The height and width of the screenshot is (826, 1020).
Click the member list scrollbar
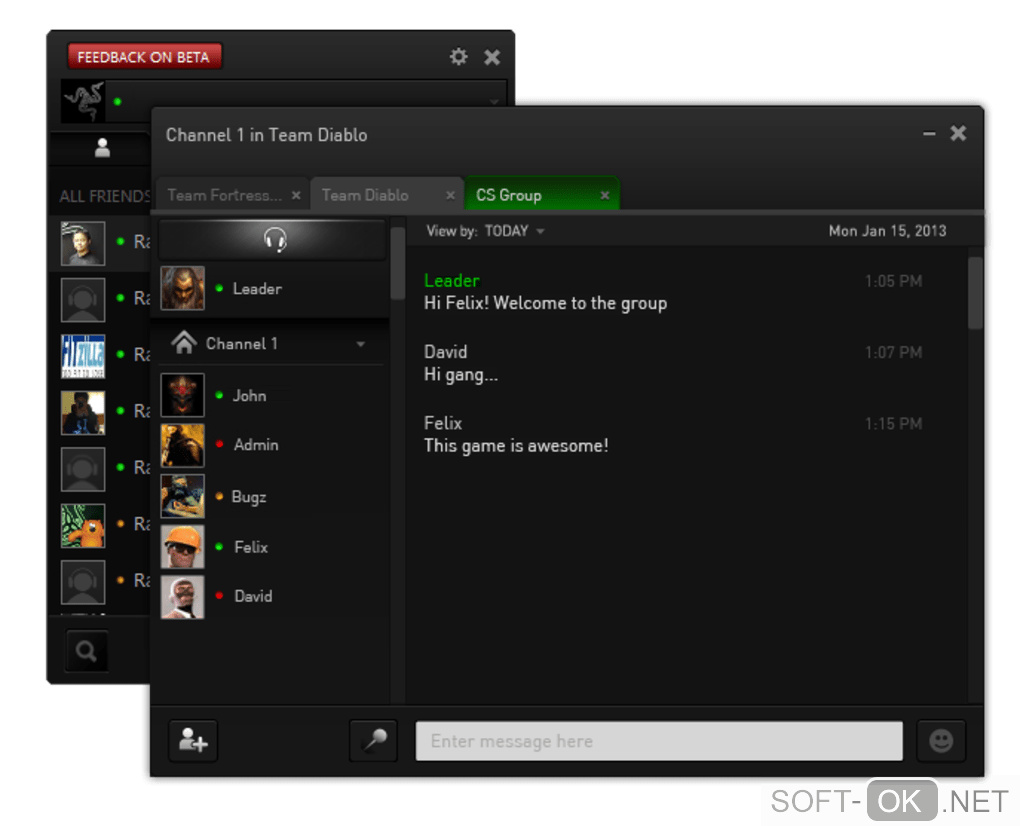click(x=397, y=263)
